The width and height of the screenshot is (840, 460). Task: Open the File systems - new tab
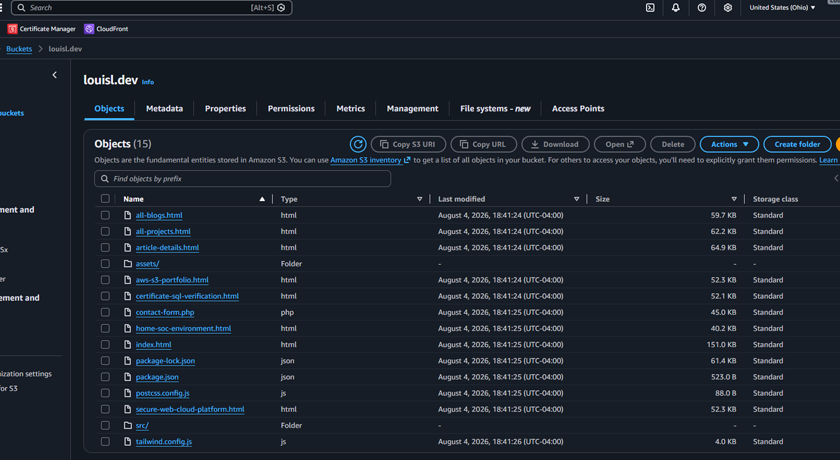pos(495,108)
